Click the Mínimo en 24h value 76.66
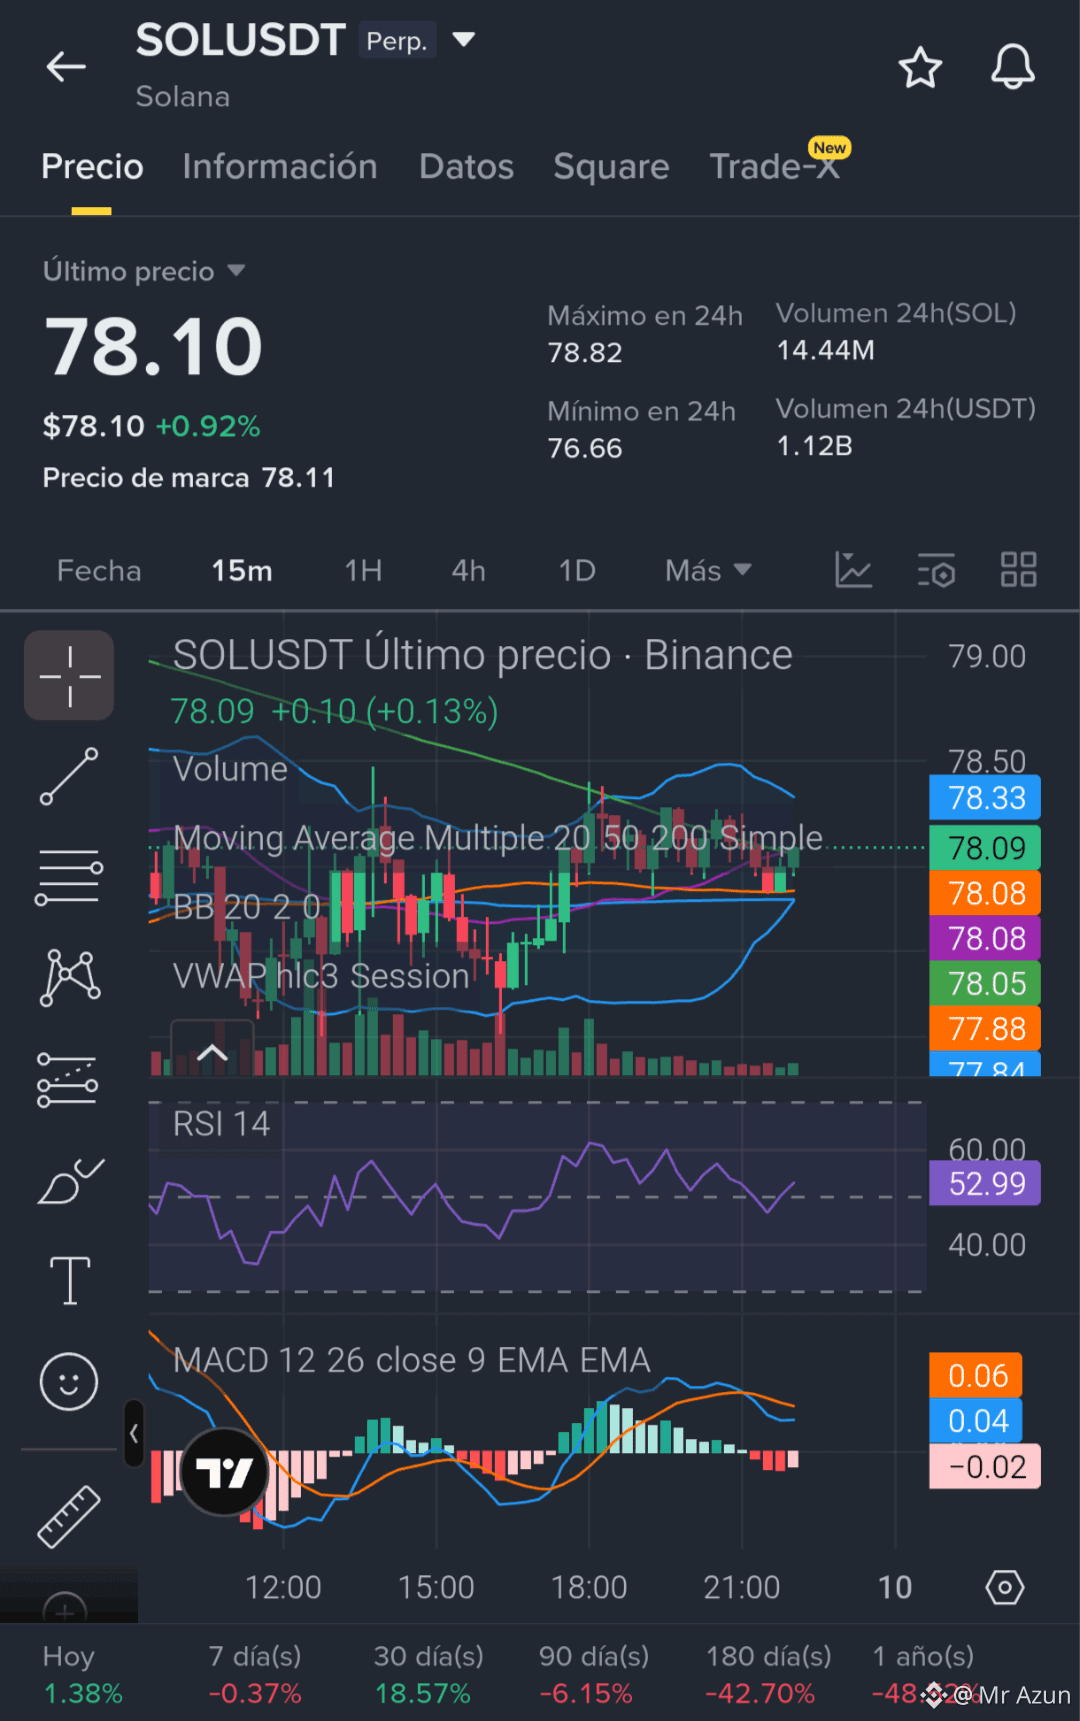This screenshot has width=1080, height=1721. 585,448
